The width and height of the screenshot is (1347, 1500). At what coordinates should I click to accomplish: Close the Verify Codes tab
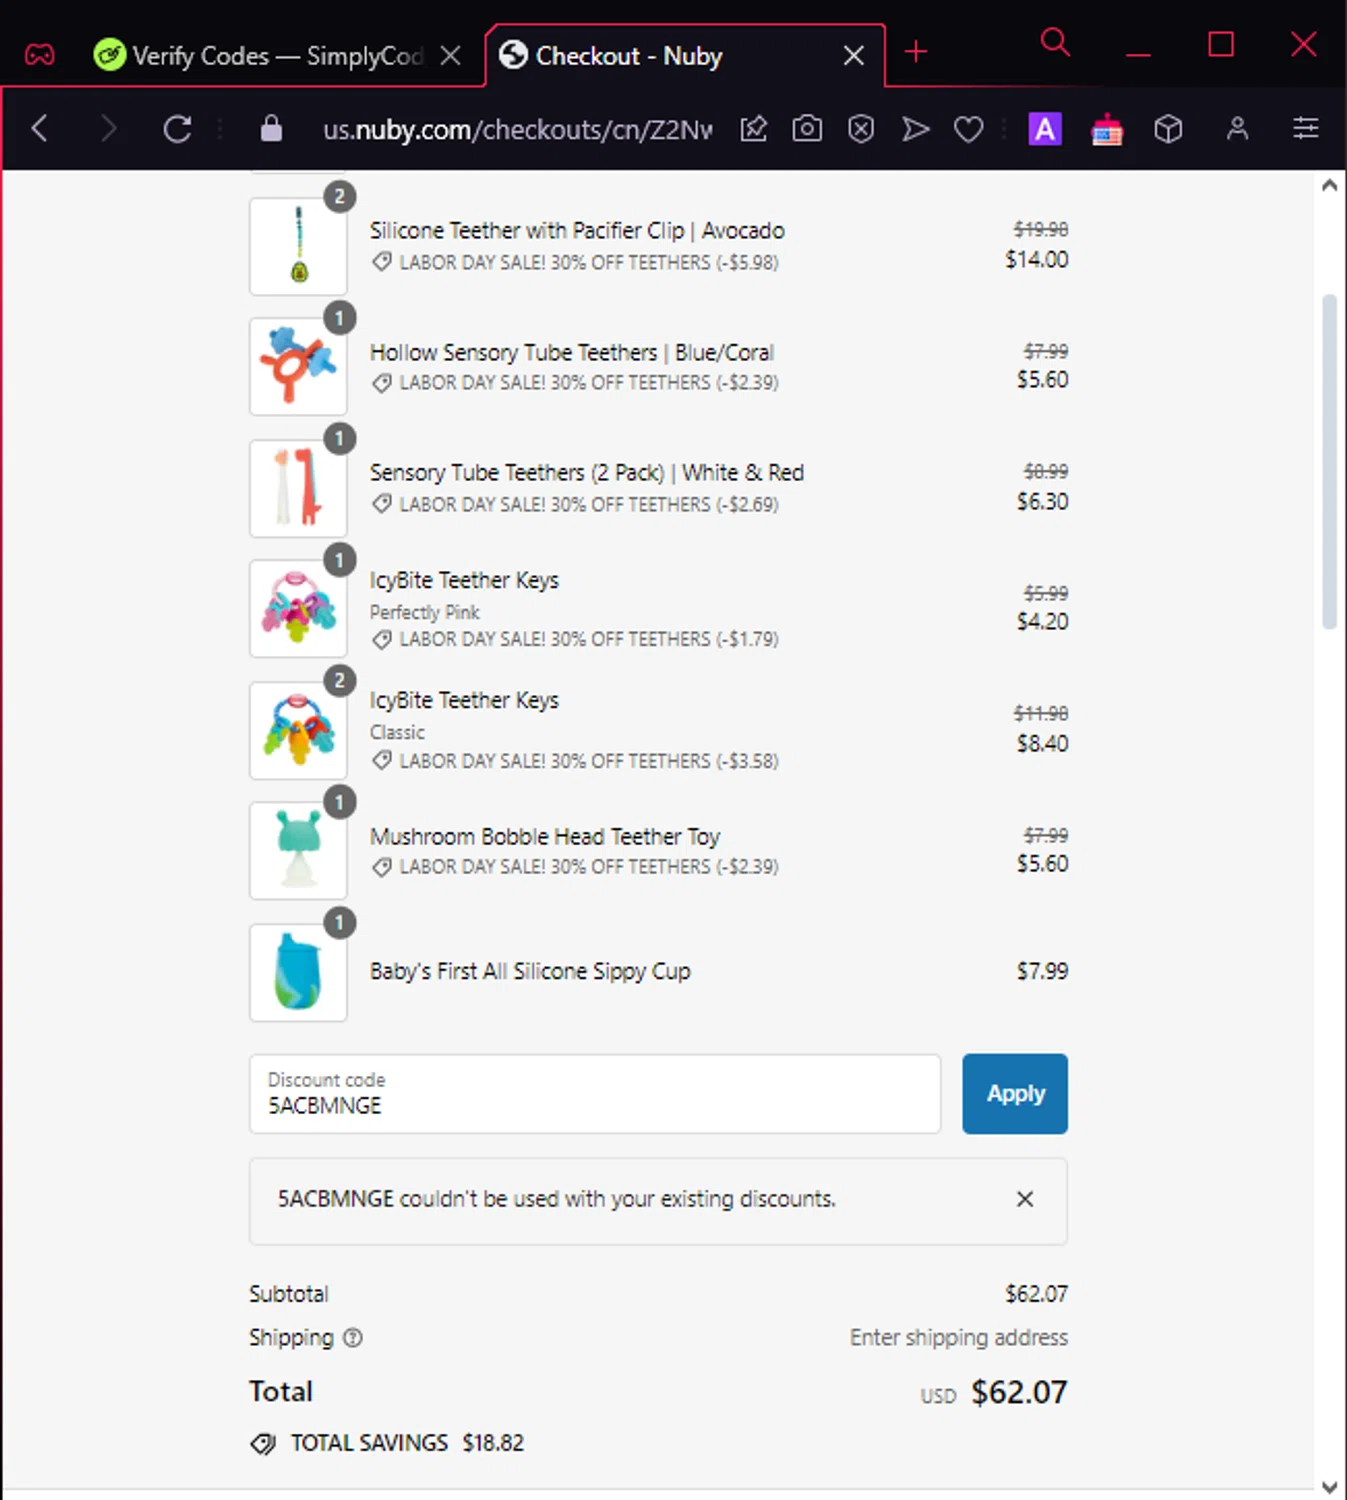click(451, 55)
